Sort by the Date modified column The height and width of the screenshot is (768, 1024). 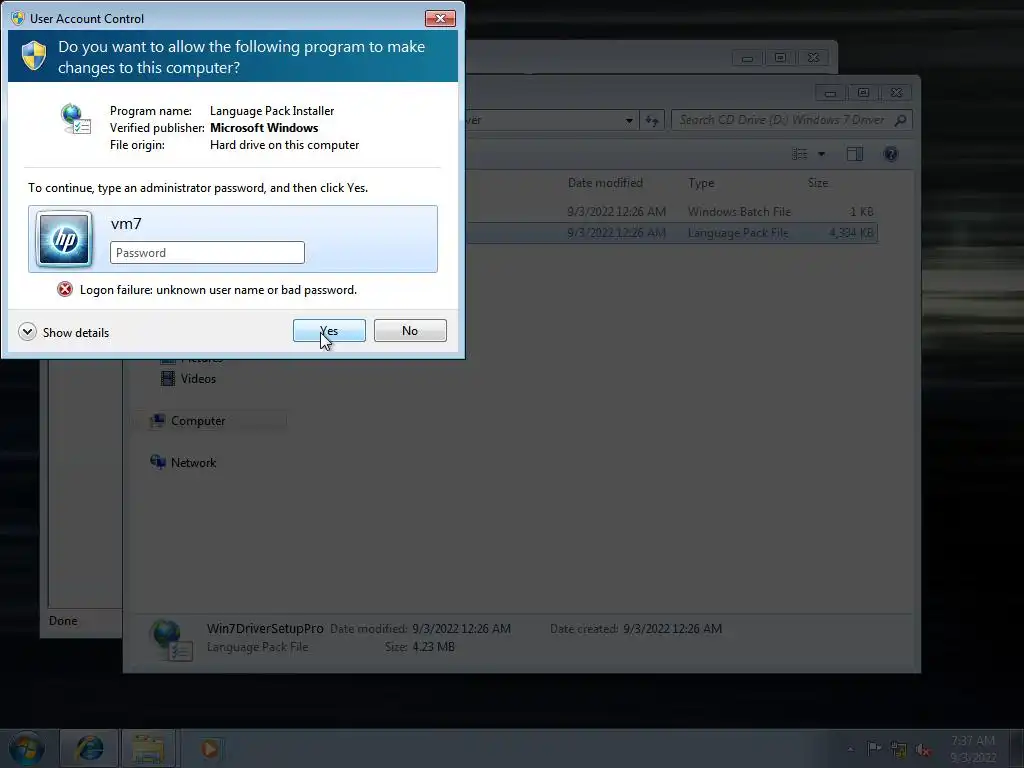pos(605,183)
